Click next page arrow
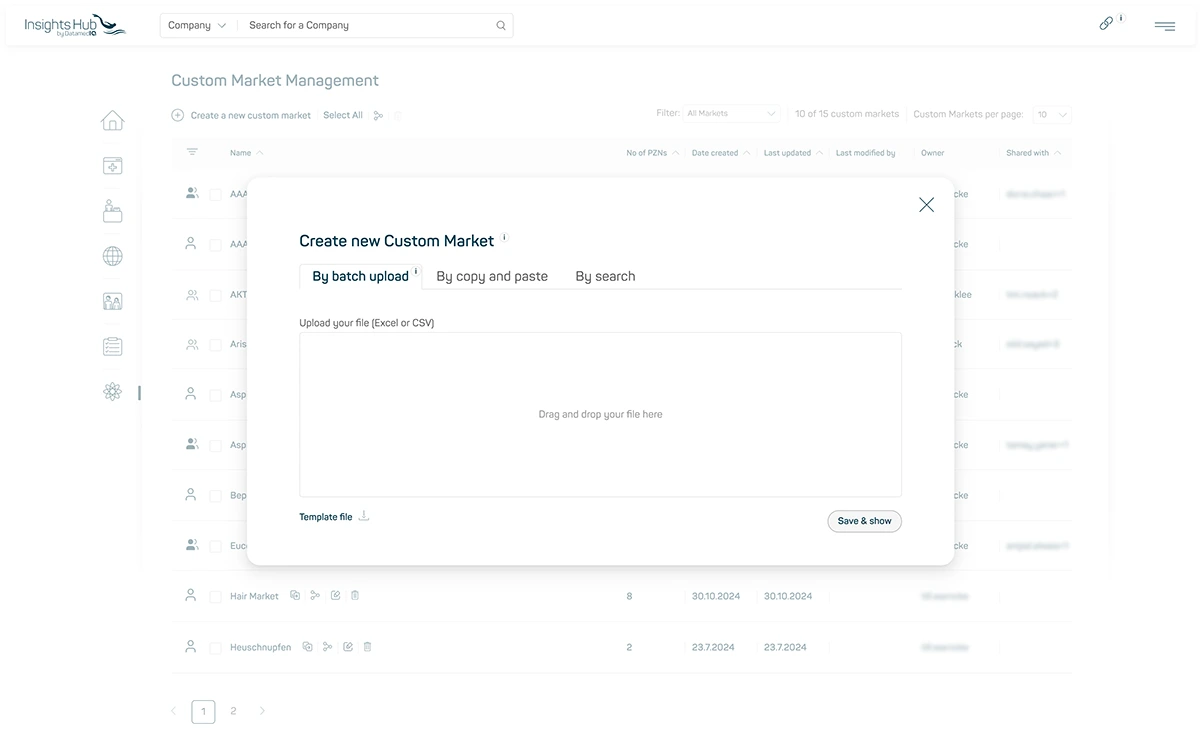 click(262, 711)
